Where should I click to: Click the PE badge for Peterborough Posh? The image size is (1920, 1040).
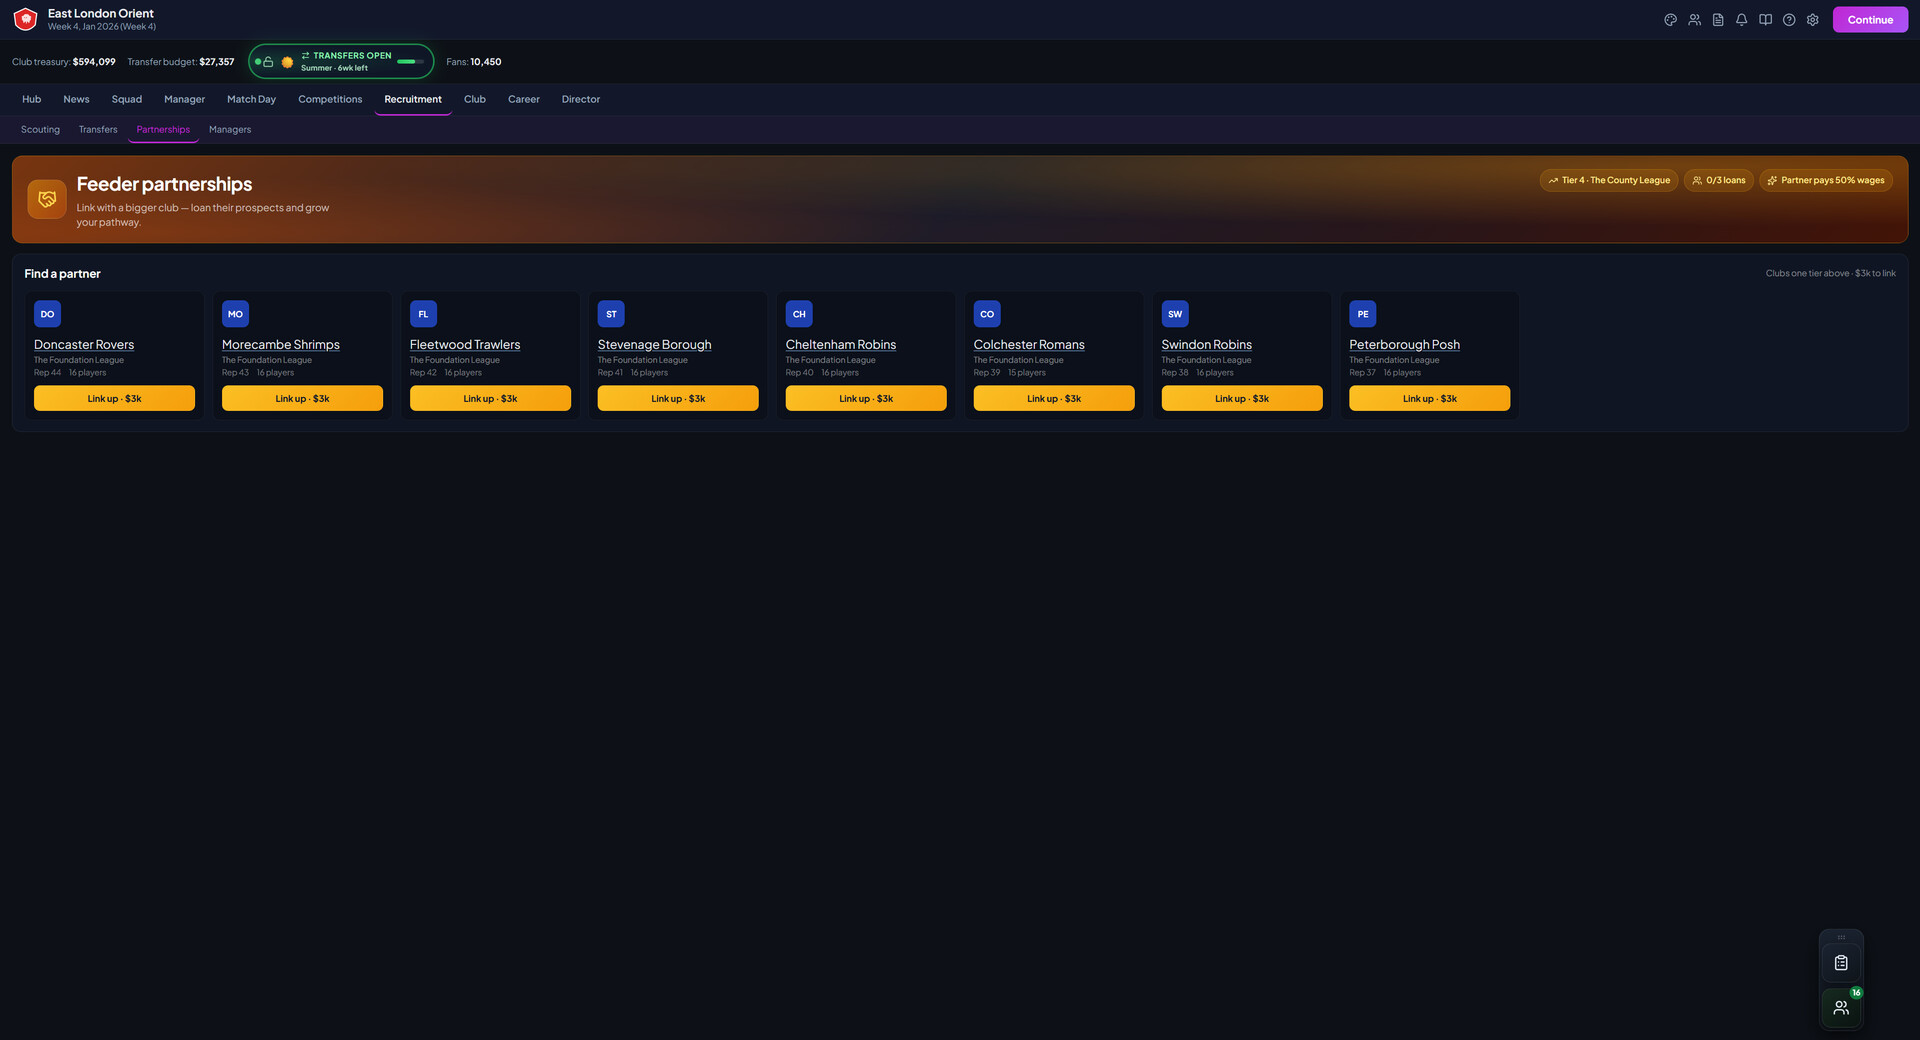click(x=1363, y=314)
